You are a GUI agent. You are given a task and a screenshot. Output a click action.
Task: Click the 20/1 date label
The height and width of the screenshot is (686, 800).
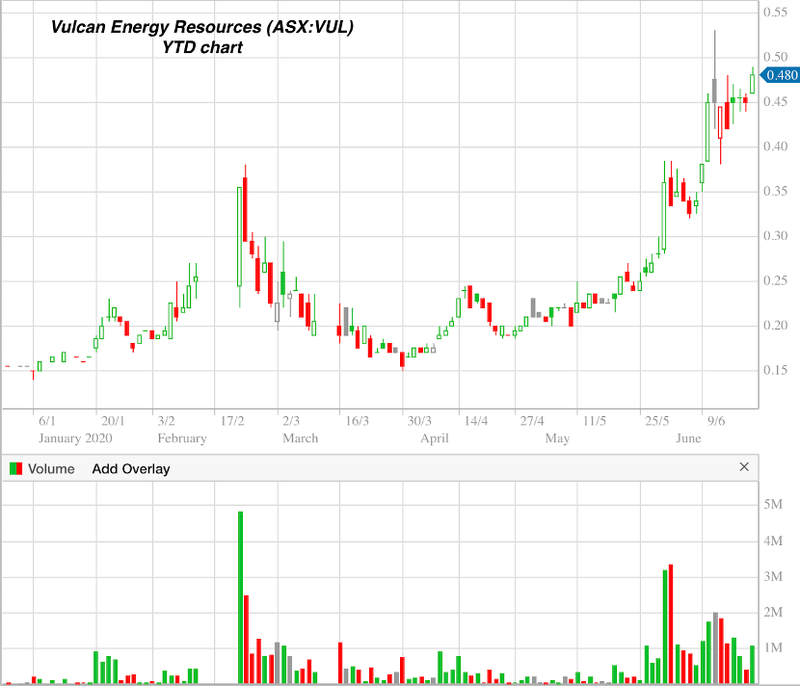click(113, 421)
